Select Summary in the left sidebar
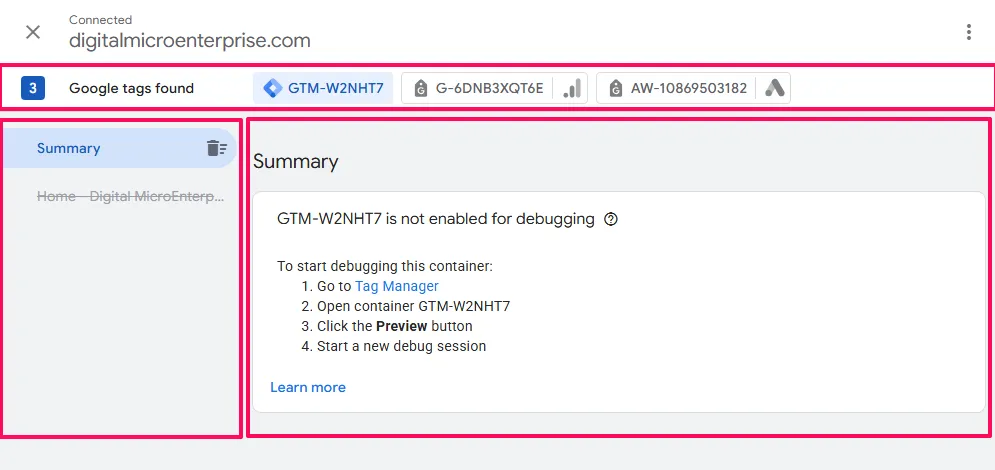 tap(69, 148)
